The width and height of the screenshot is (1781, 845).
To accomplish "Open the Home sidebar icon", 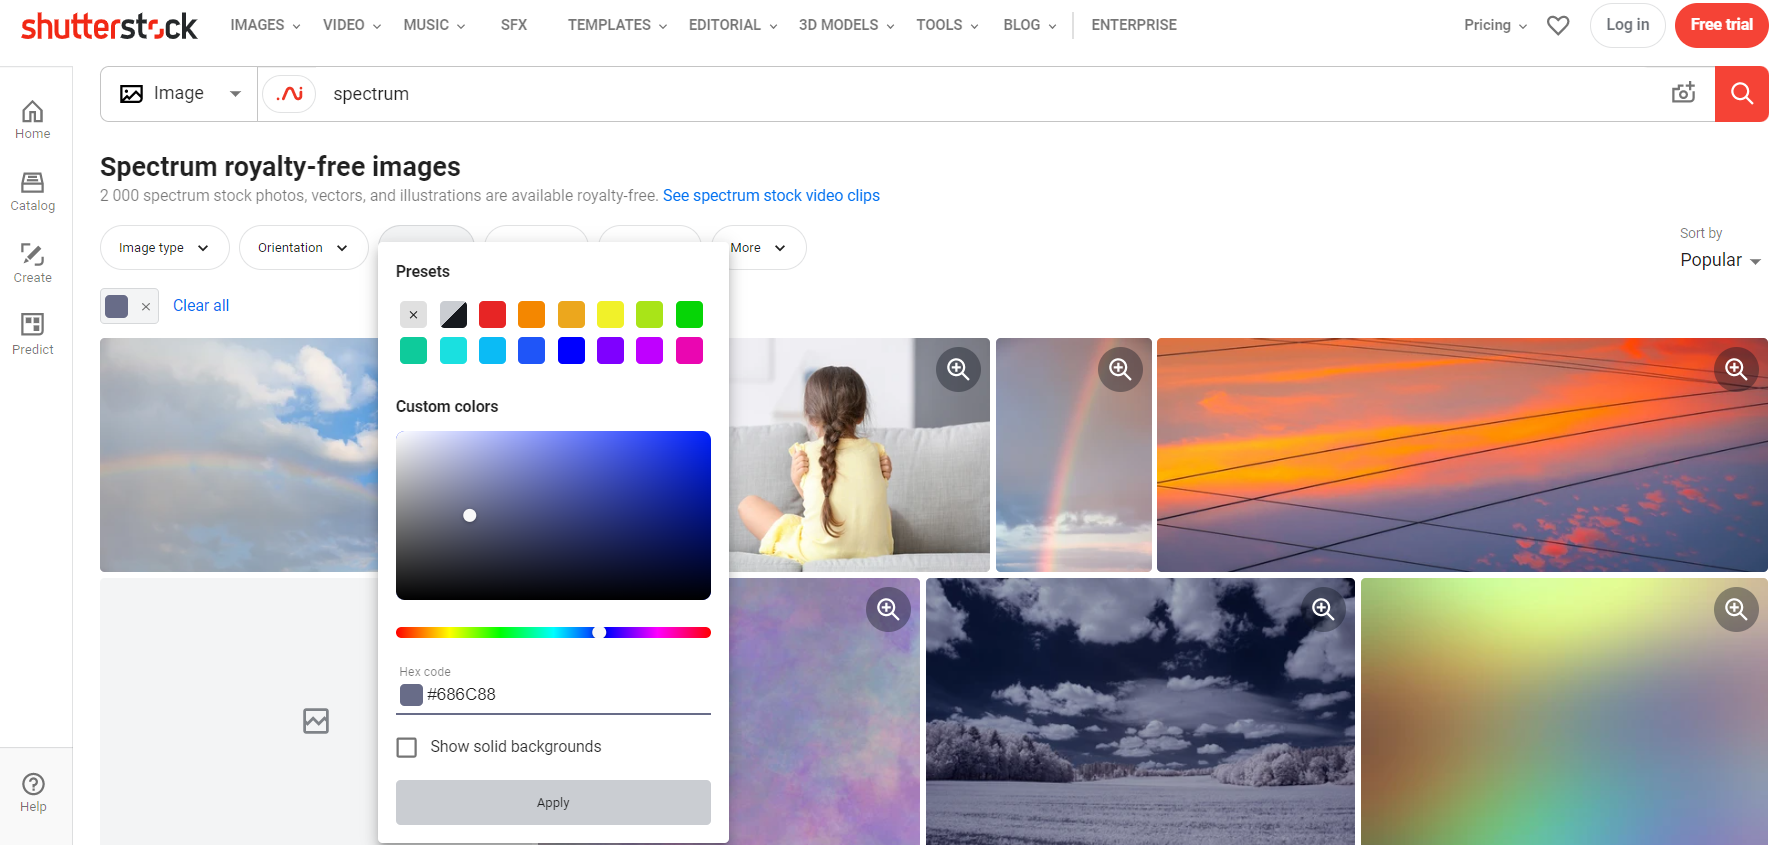I will [x=32, y=120].
